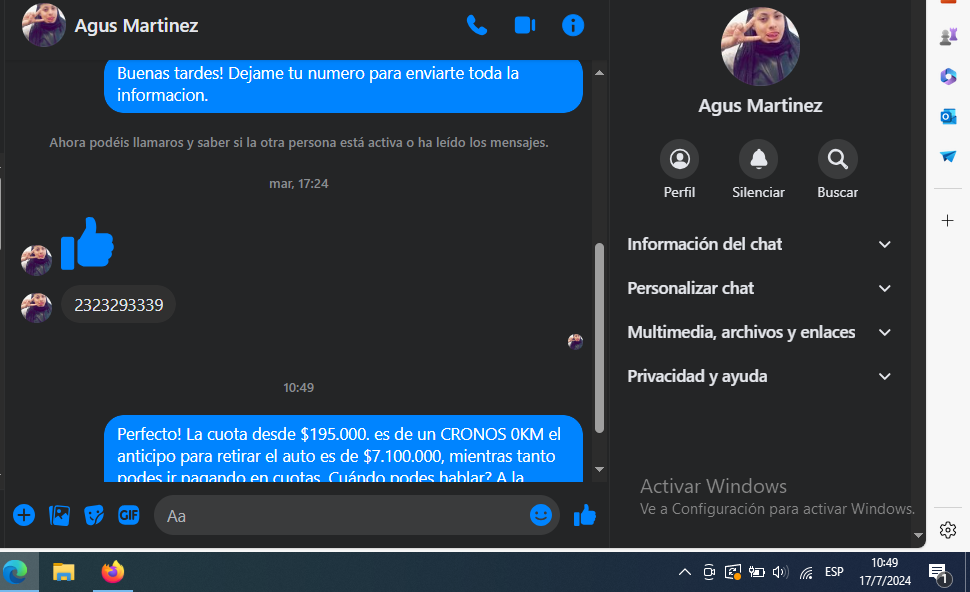Click the Buenas tardes message bubble
This screenshot has height=592, width=970.
click(343, 85)
